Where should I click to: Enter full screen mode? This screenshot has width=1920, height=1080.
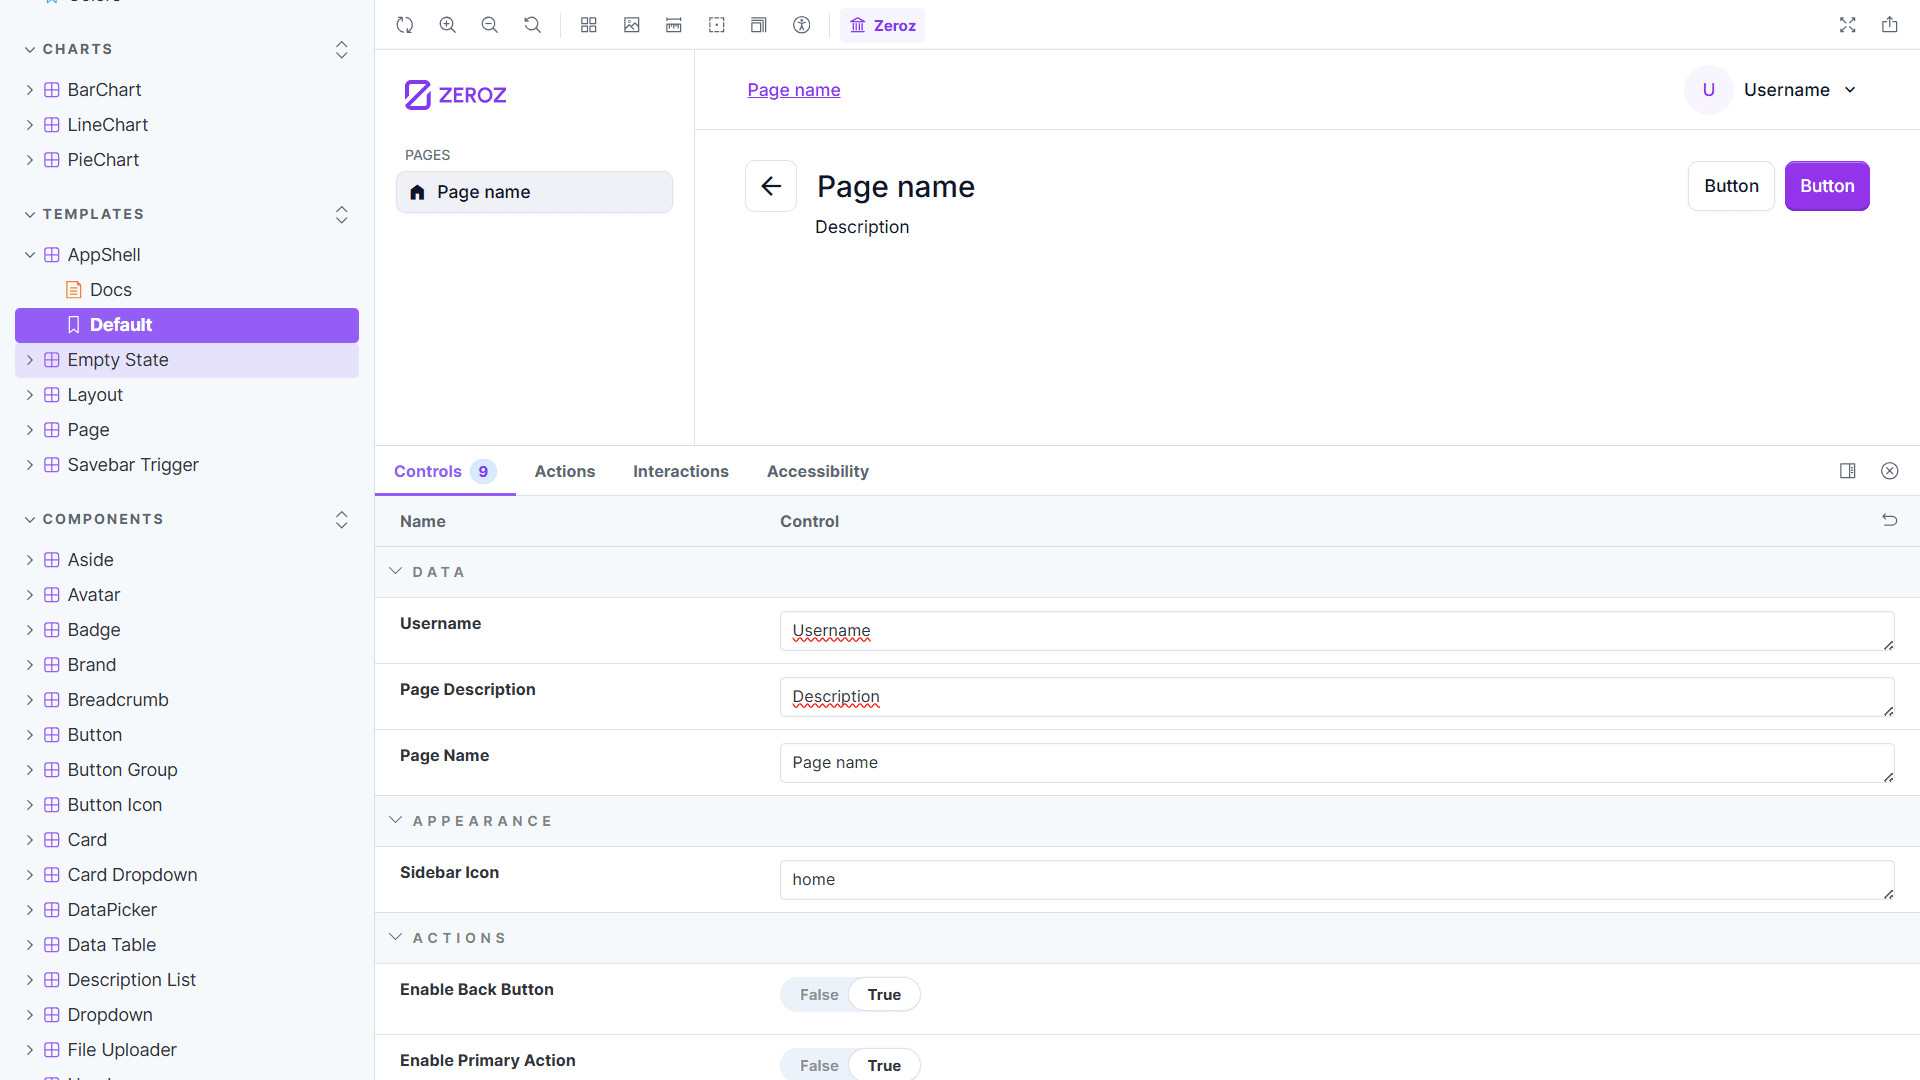[x=1848, y=25]
